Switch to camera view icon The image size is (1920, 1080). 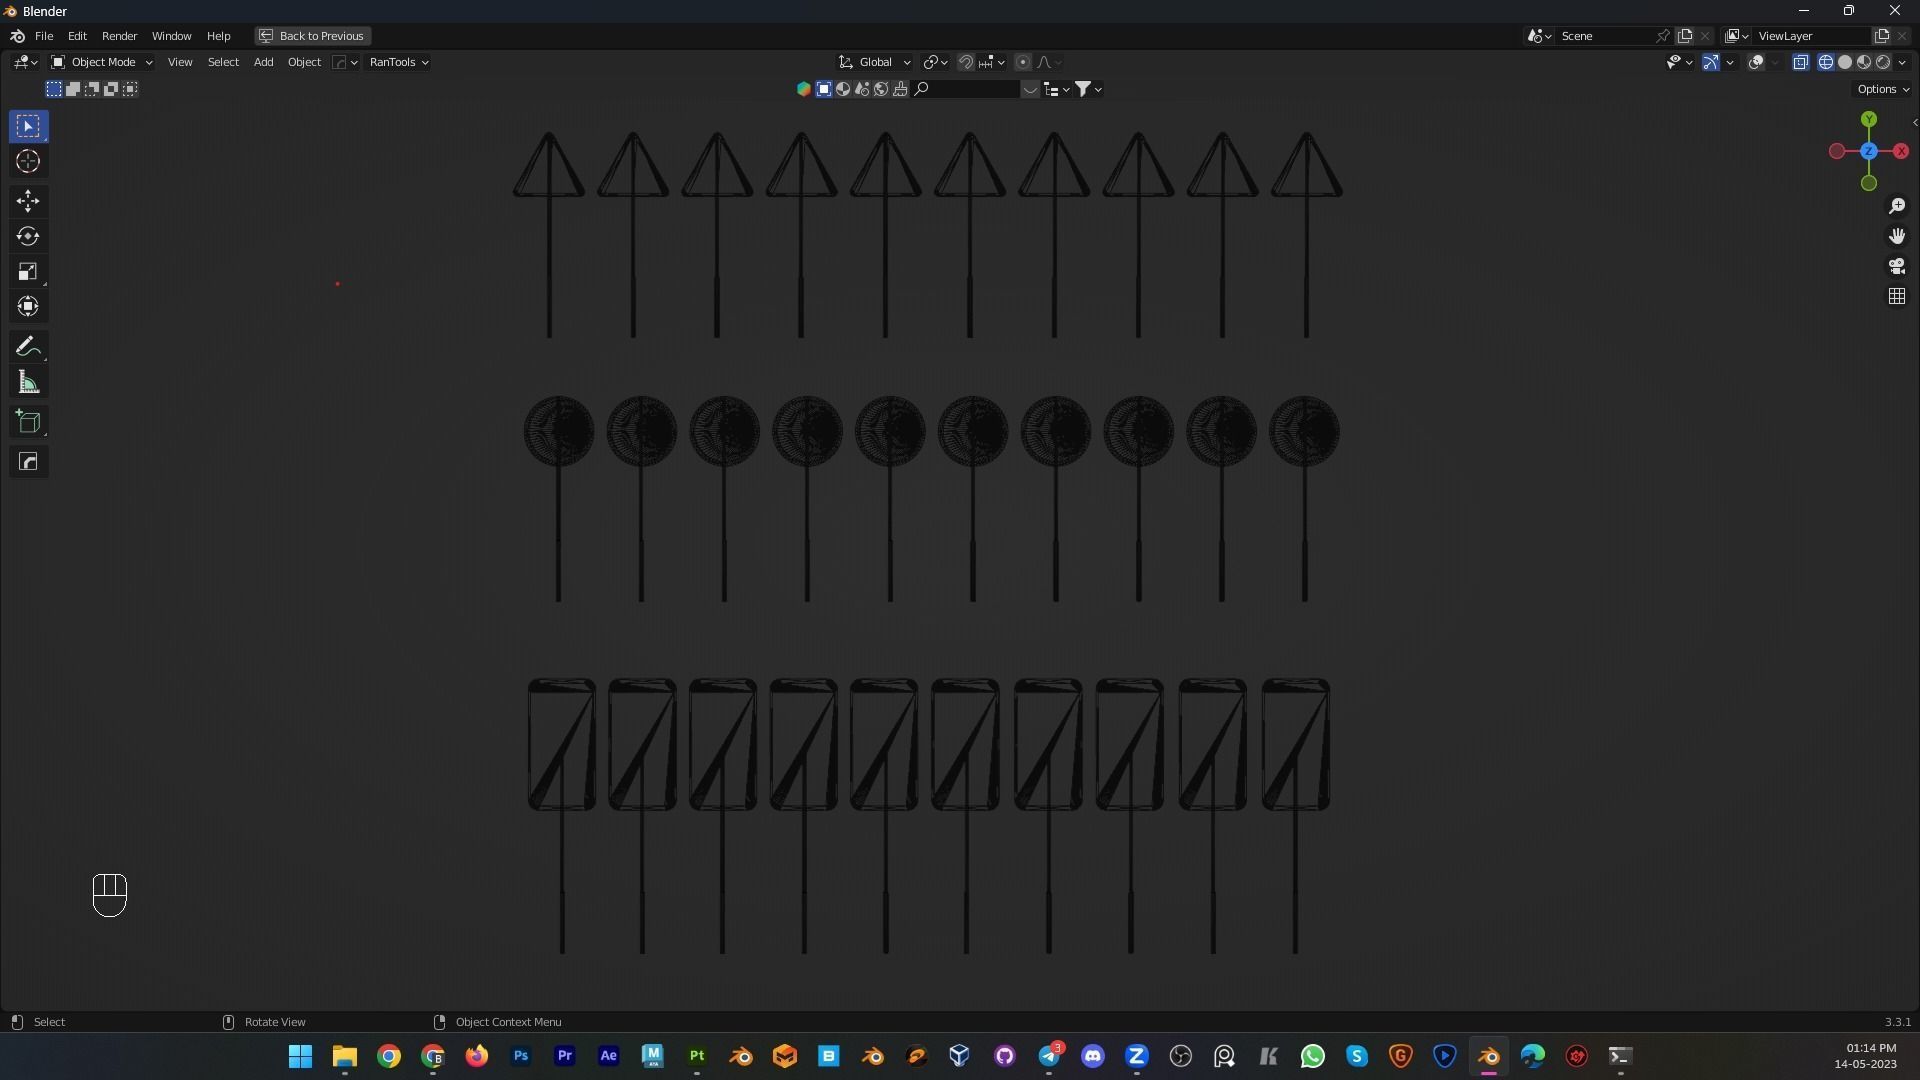(1897, 266)
